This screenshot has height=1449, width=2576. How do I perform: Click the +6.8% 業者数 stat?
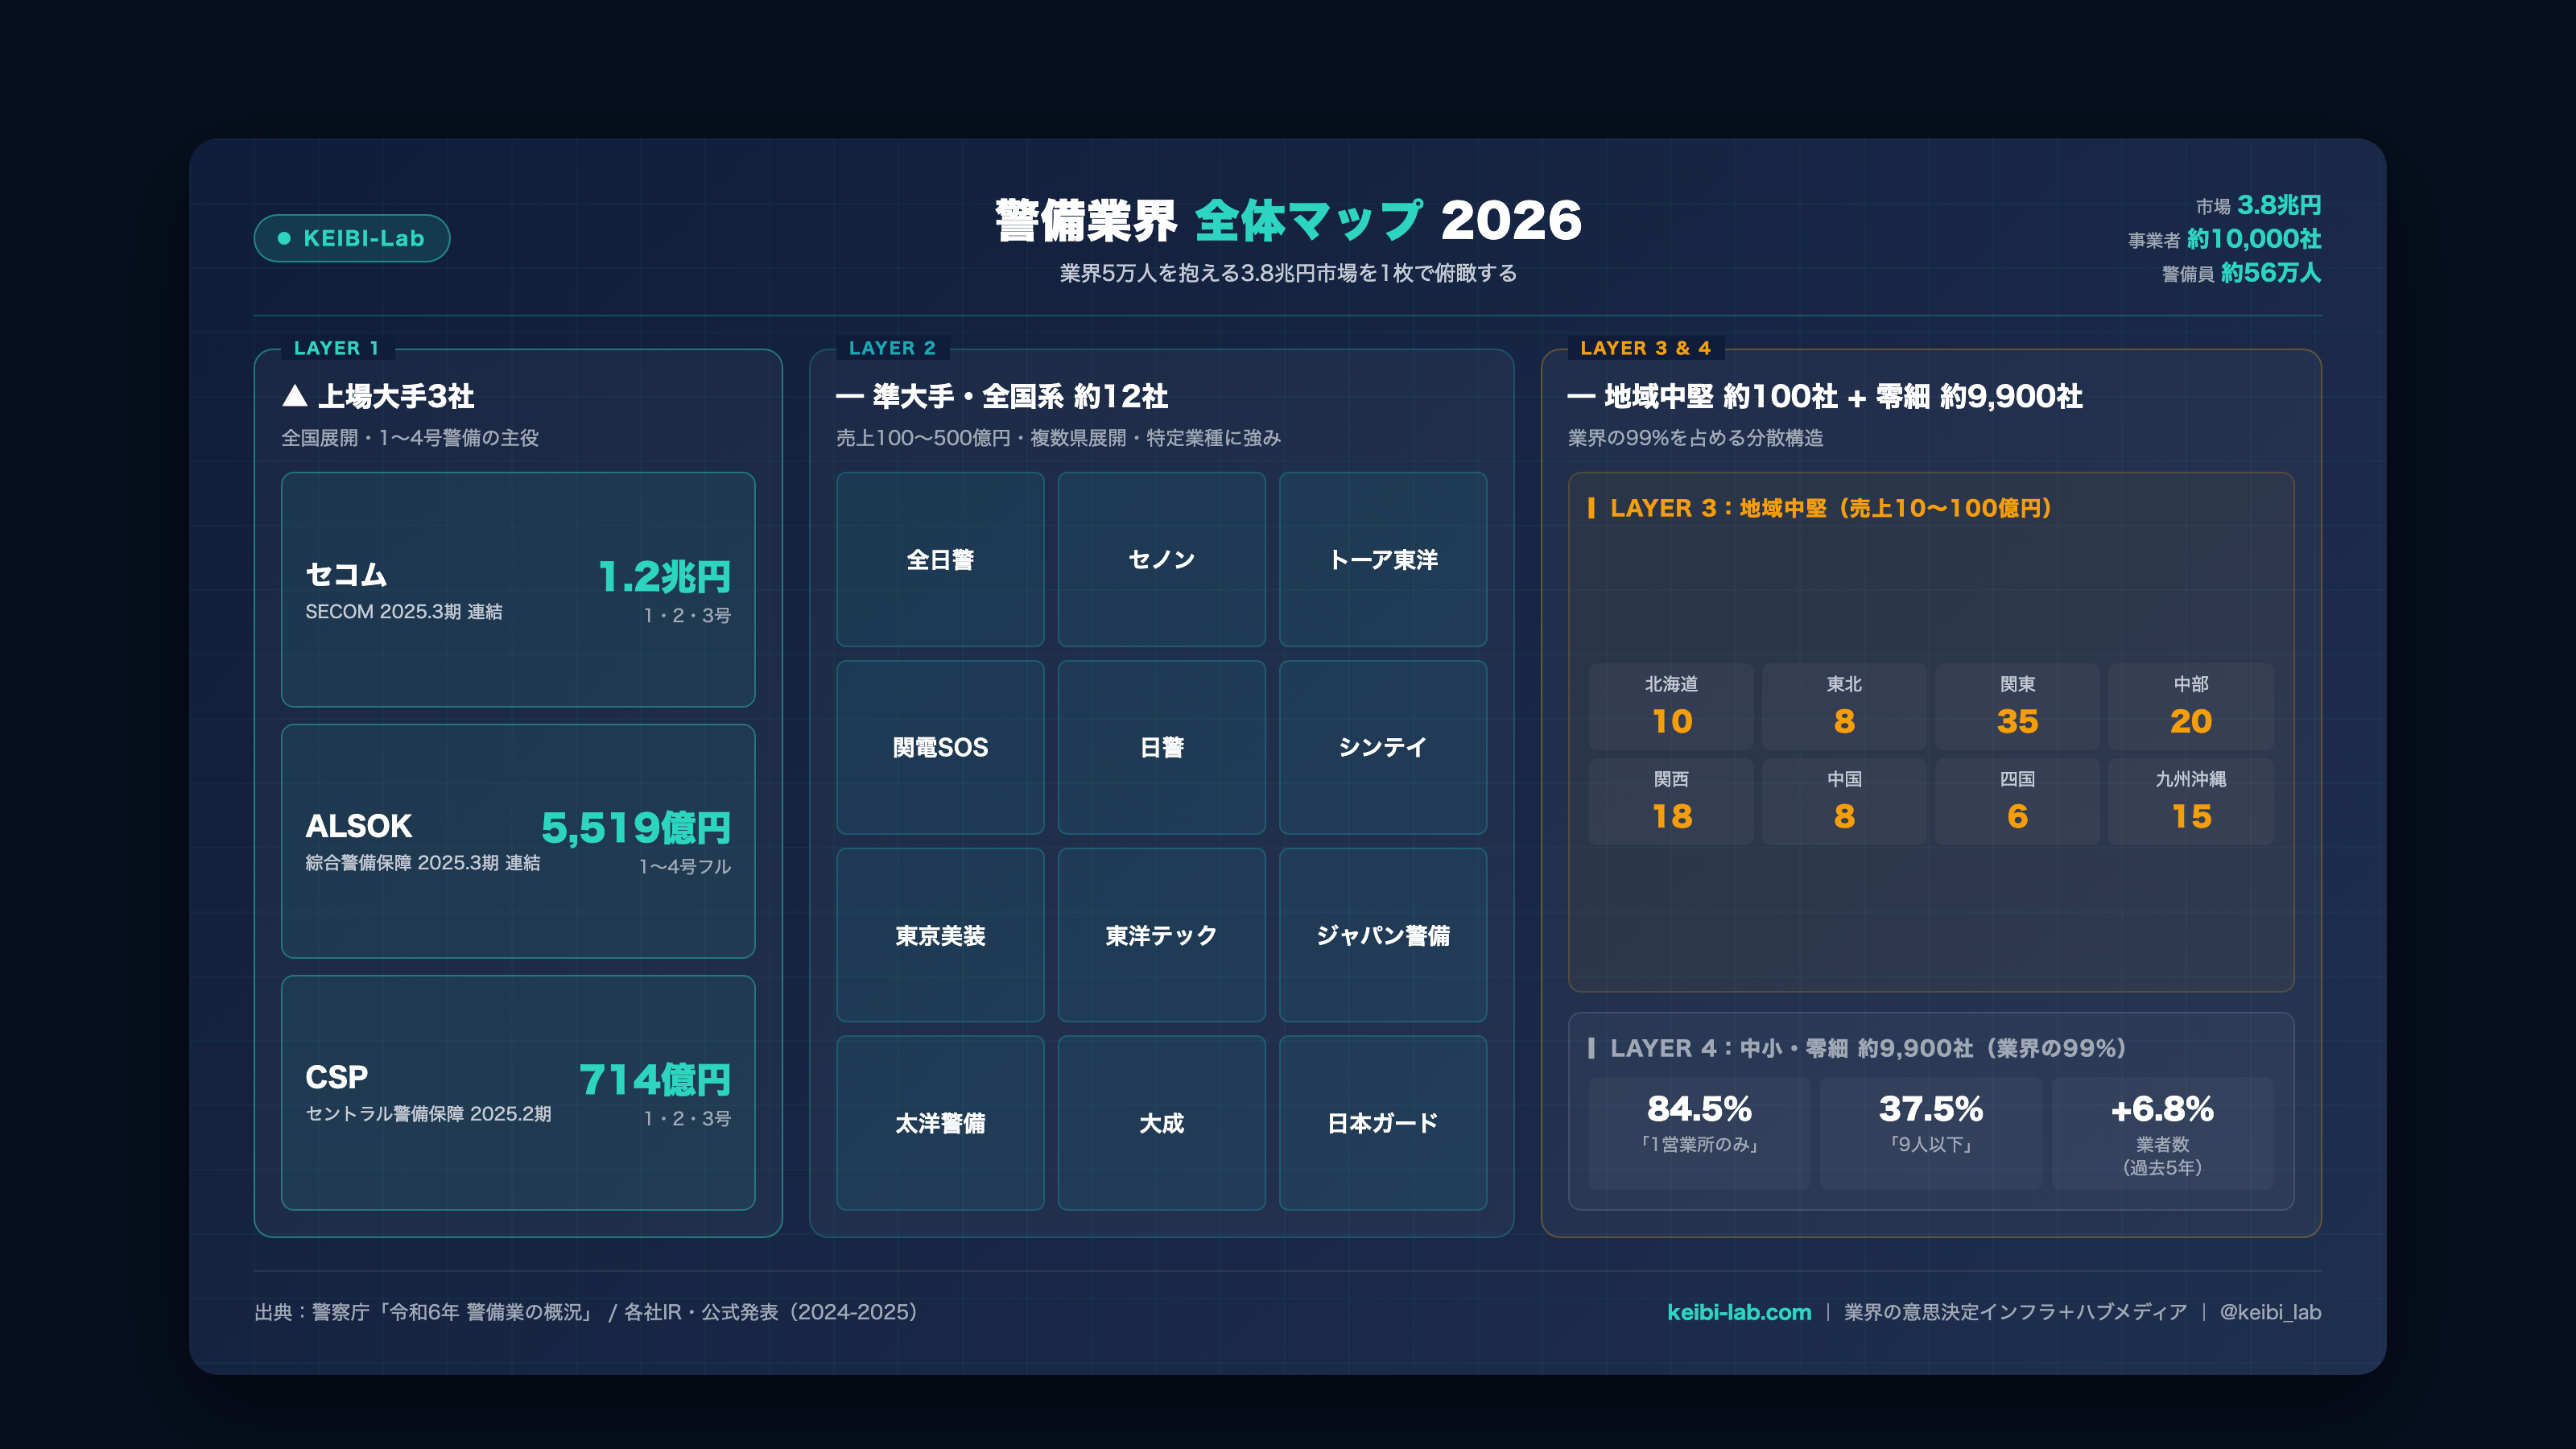click(x=2162, y=1133)
